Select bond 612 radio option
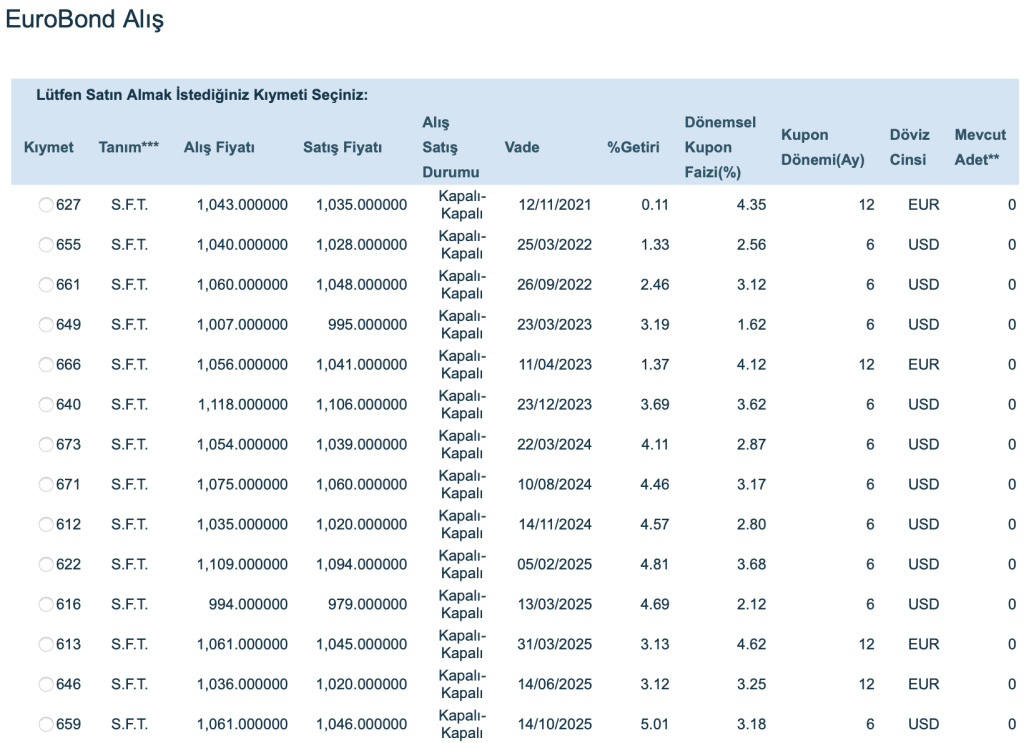This screenshot has height=743, width=1024. tap(46, 525)
